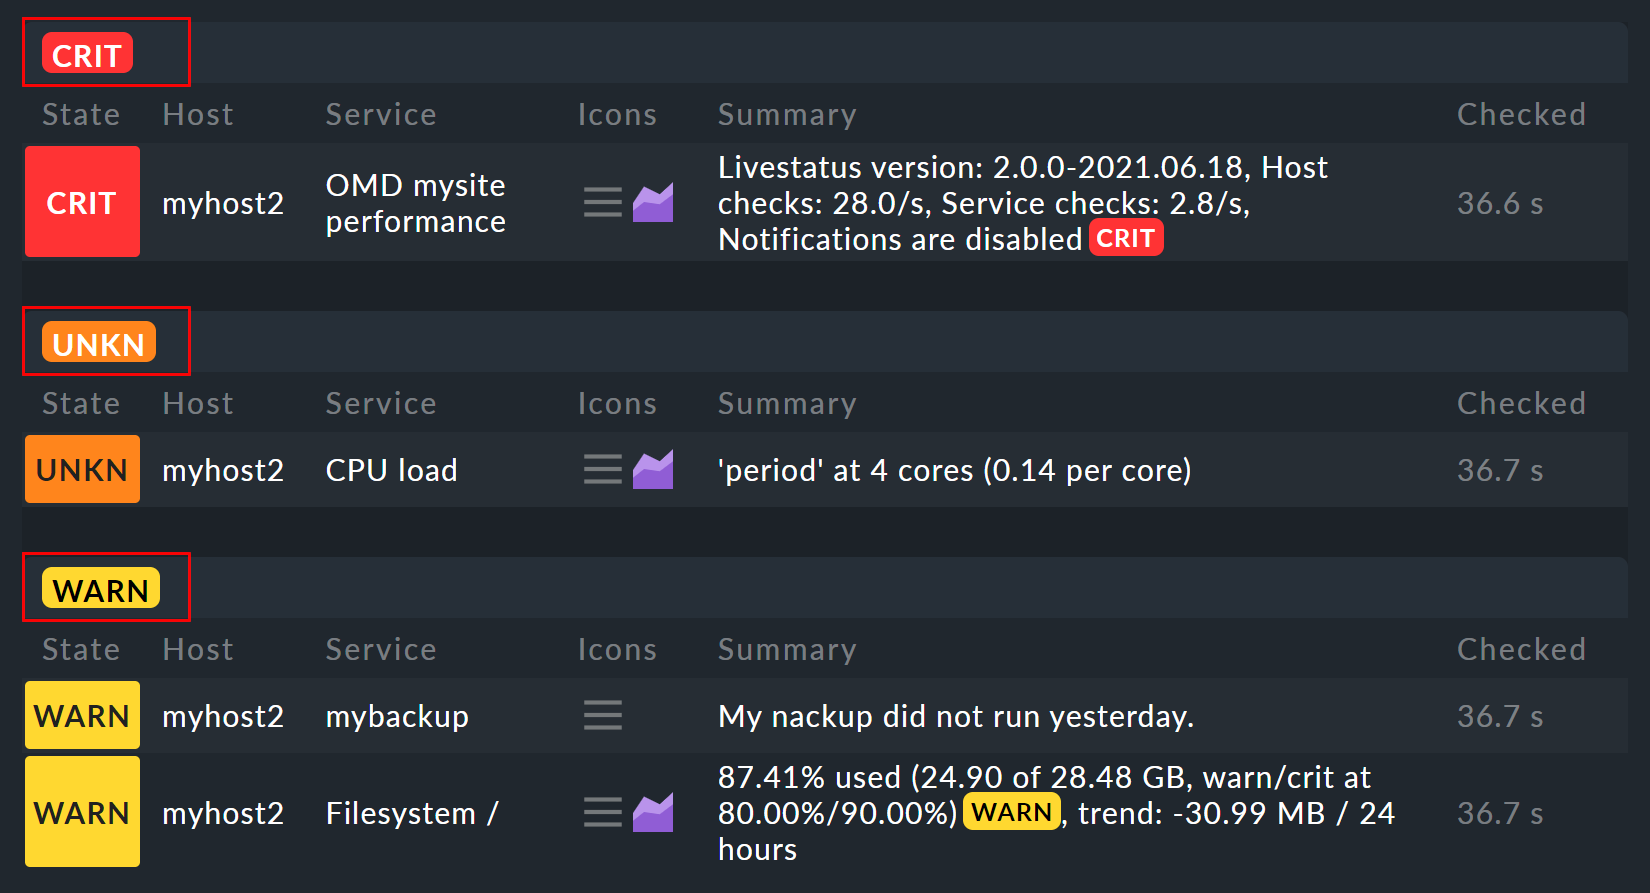Open the CPU load action menu icon
The width and height of the screenshot is (1650, 893).
(x=602, y=470)
